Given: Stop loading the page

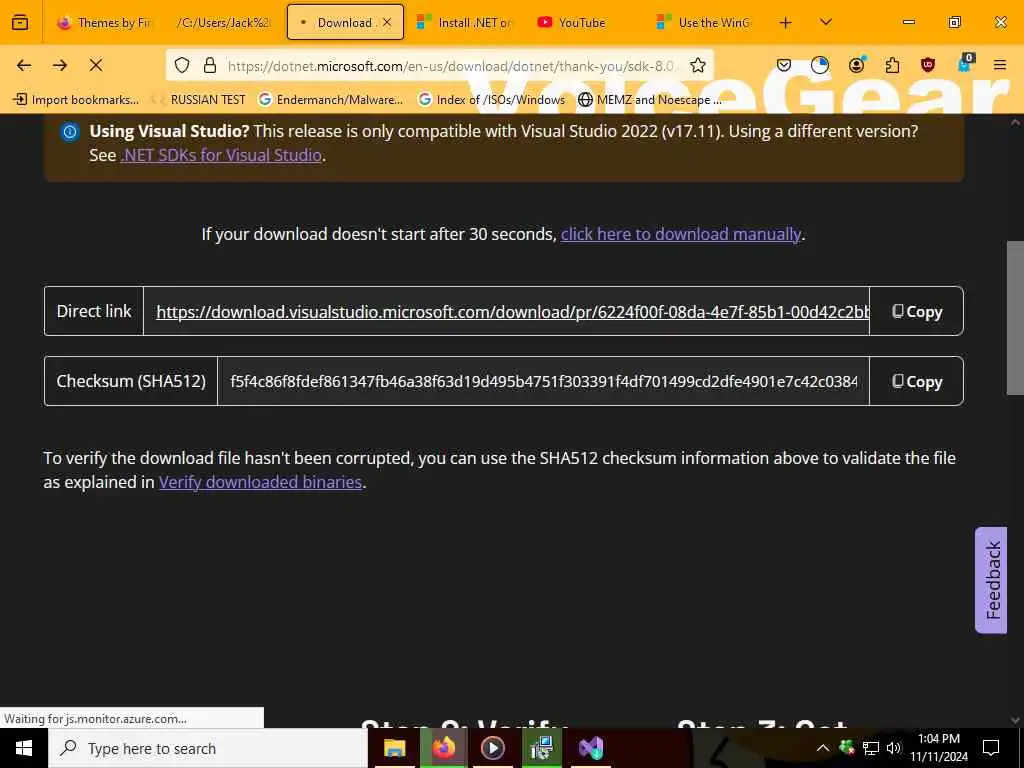Looking at the screenshot, I should pyautogui.click(x=96, y=65).
